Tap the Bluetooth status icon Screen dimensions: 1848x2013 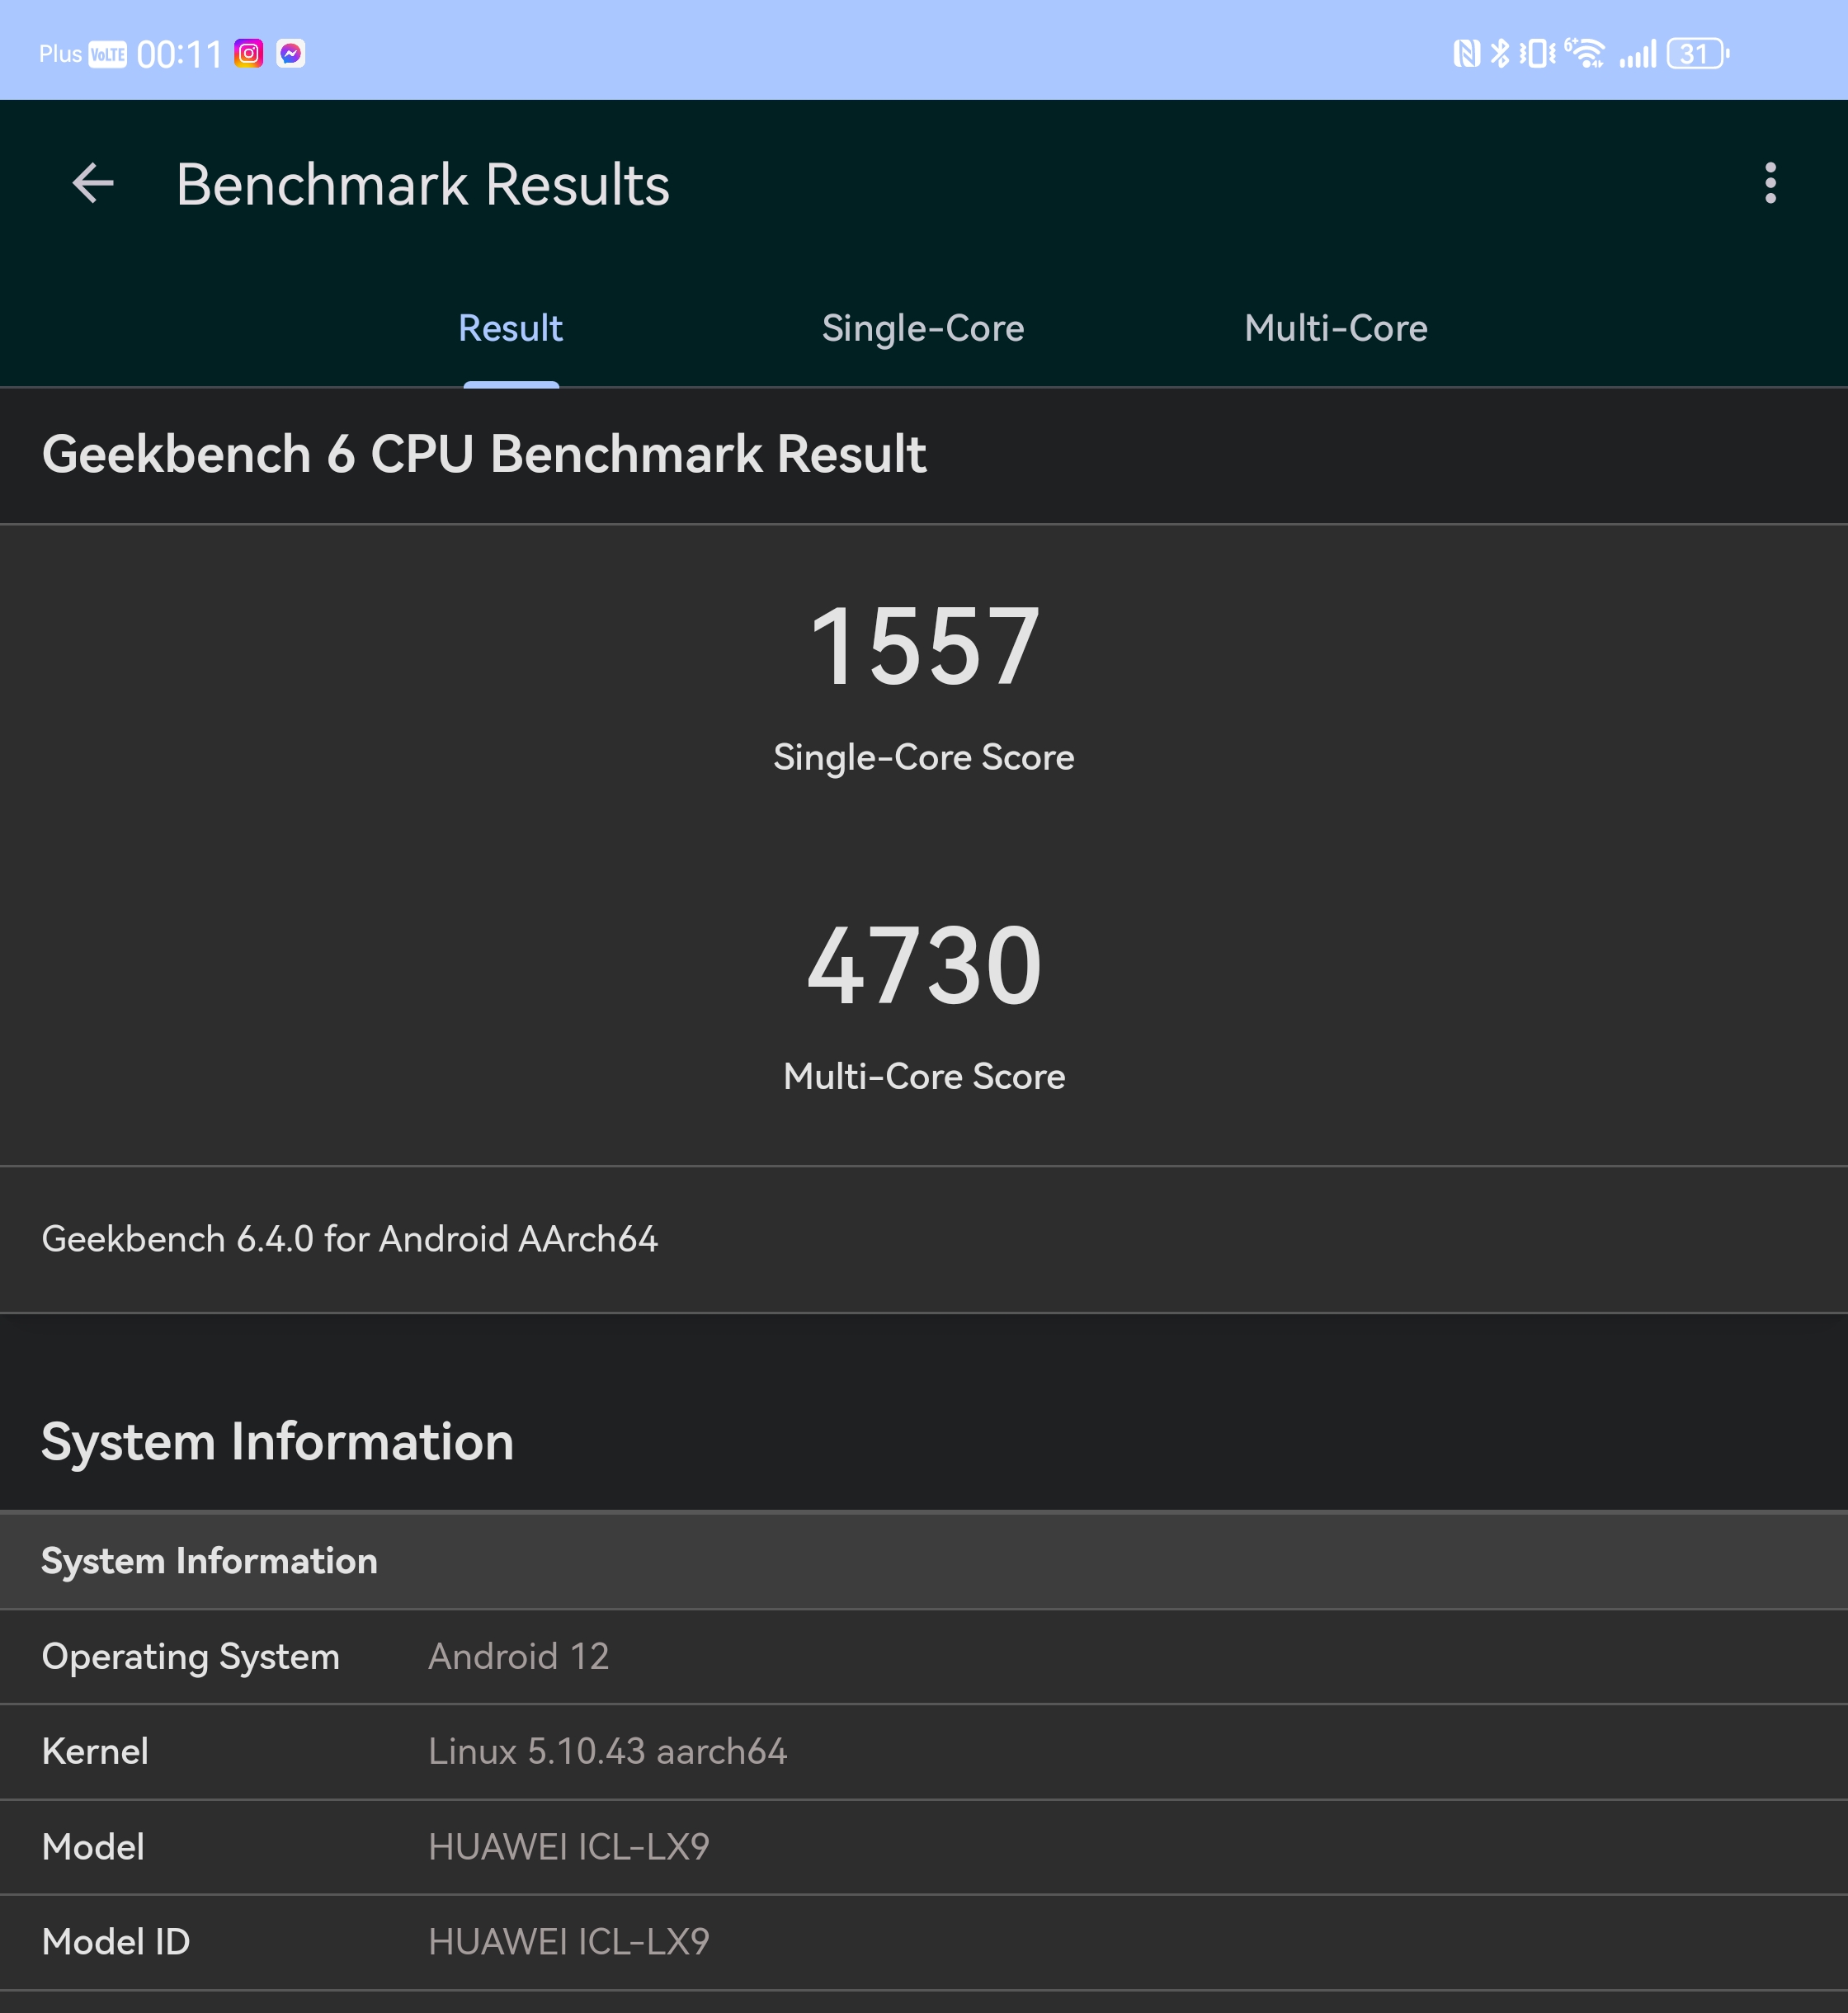[x=1499, y=53]
